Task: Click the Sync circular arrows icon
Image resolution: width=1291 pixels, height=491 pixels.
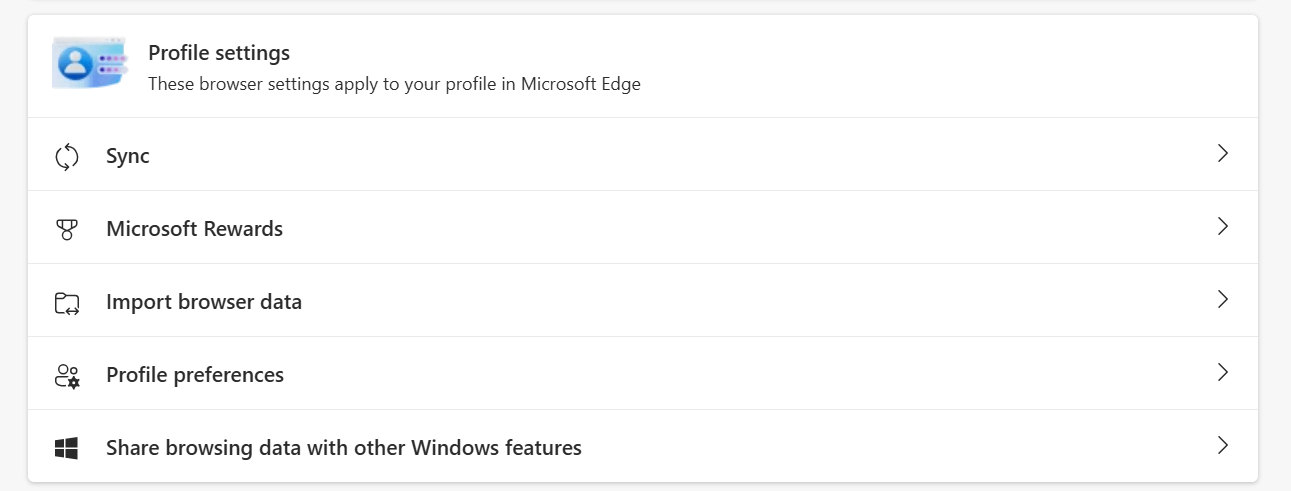Action: point(67,156)
